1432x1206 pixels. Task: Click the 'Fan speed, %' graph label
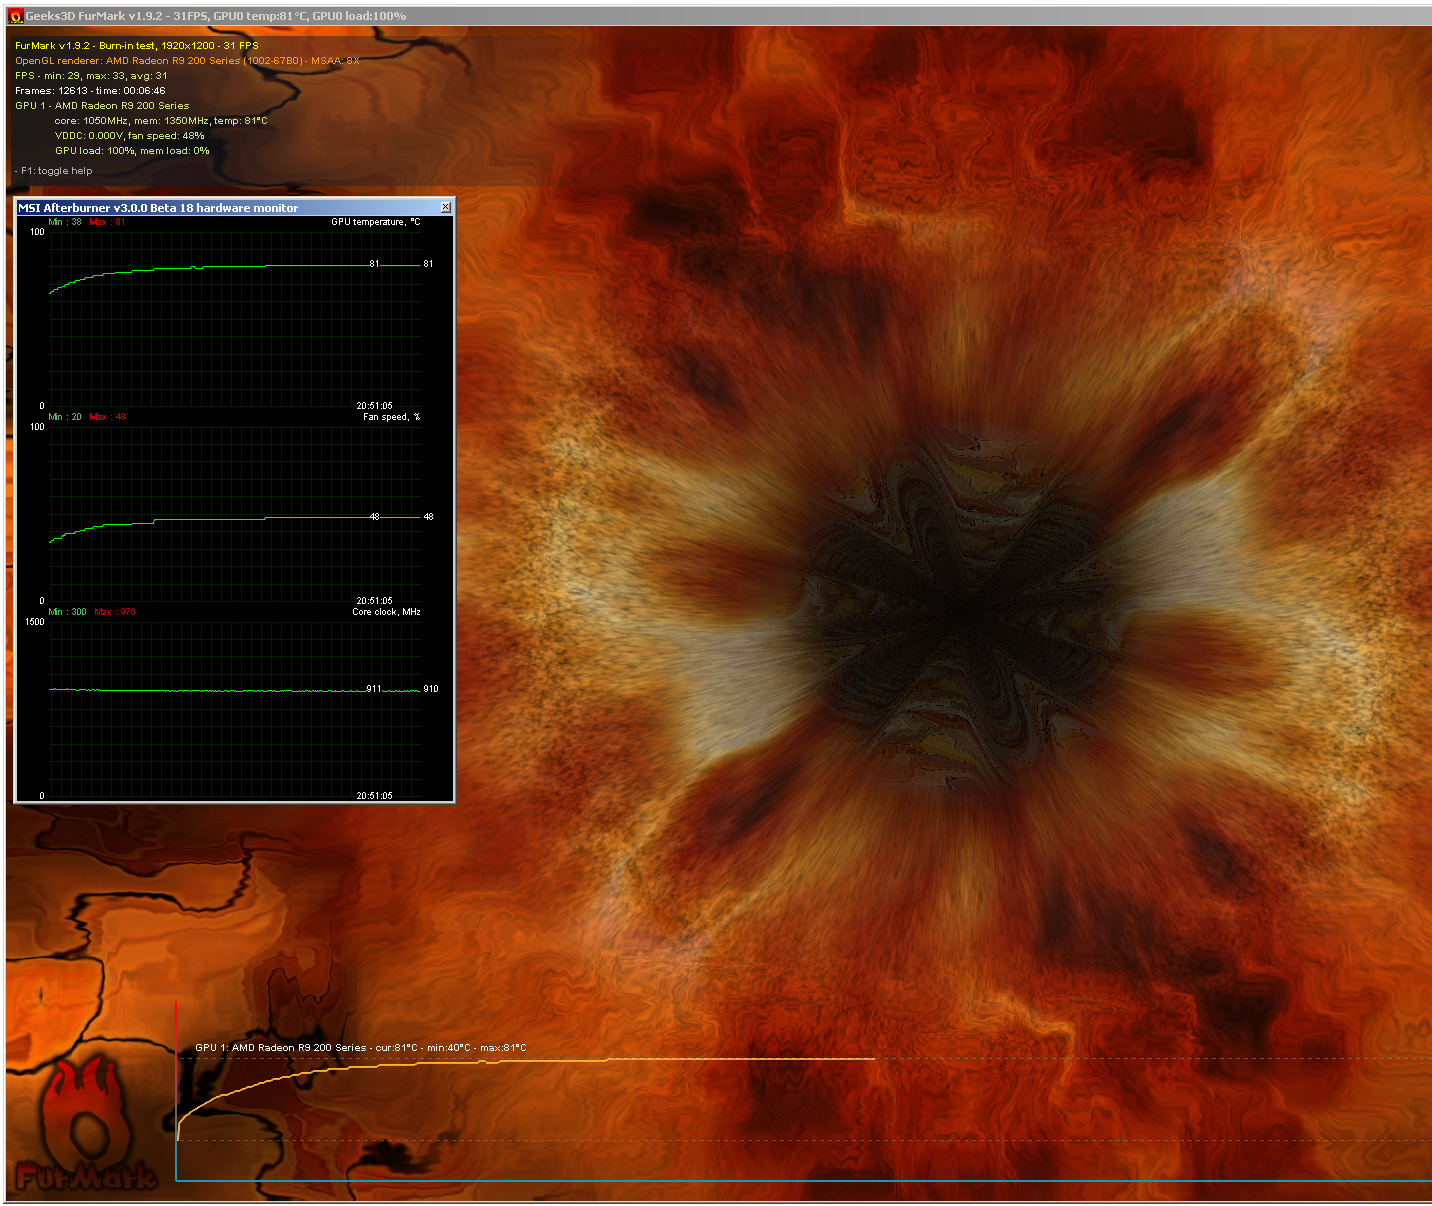[391, 417]
